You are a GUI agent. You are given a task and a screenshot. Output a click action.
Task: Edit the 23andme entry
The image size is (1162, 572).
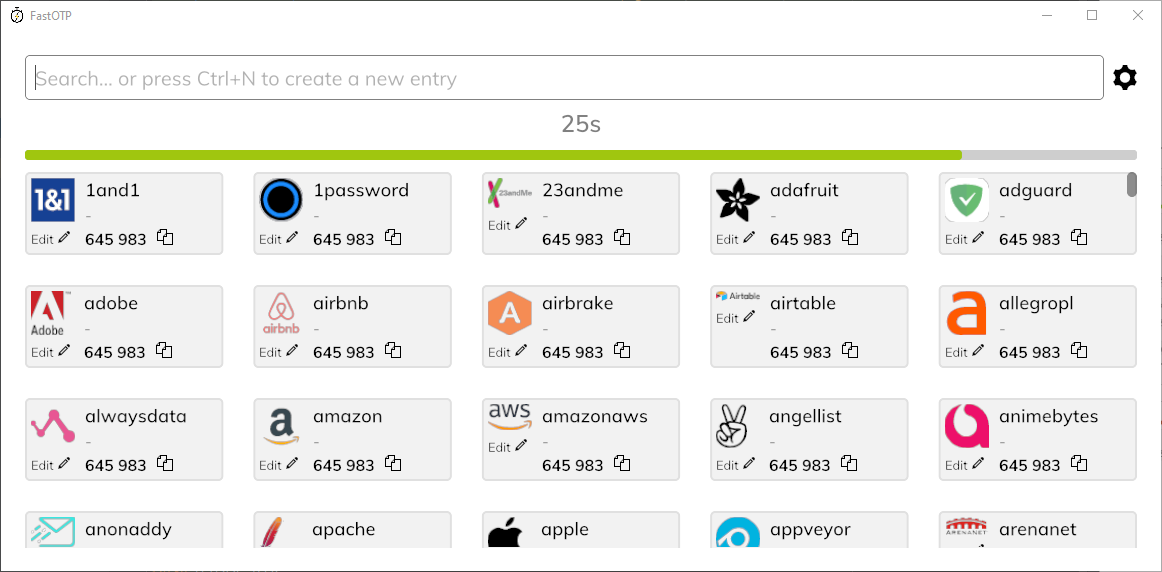pyautogui.click(x=508, y=225)
